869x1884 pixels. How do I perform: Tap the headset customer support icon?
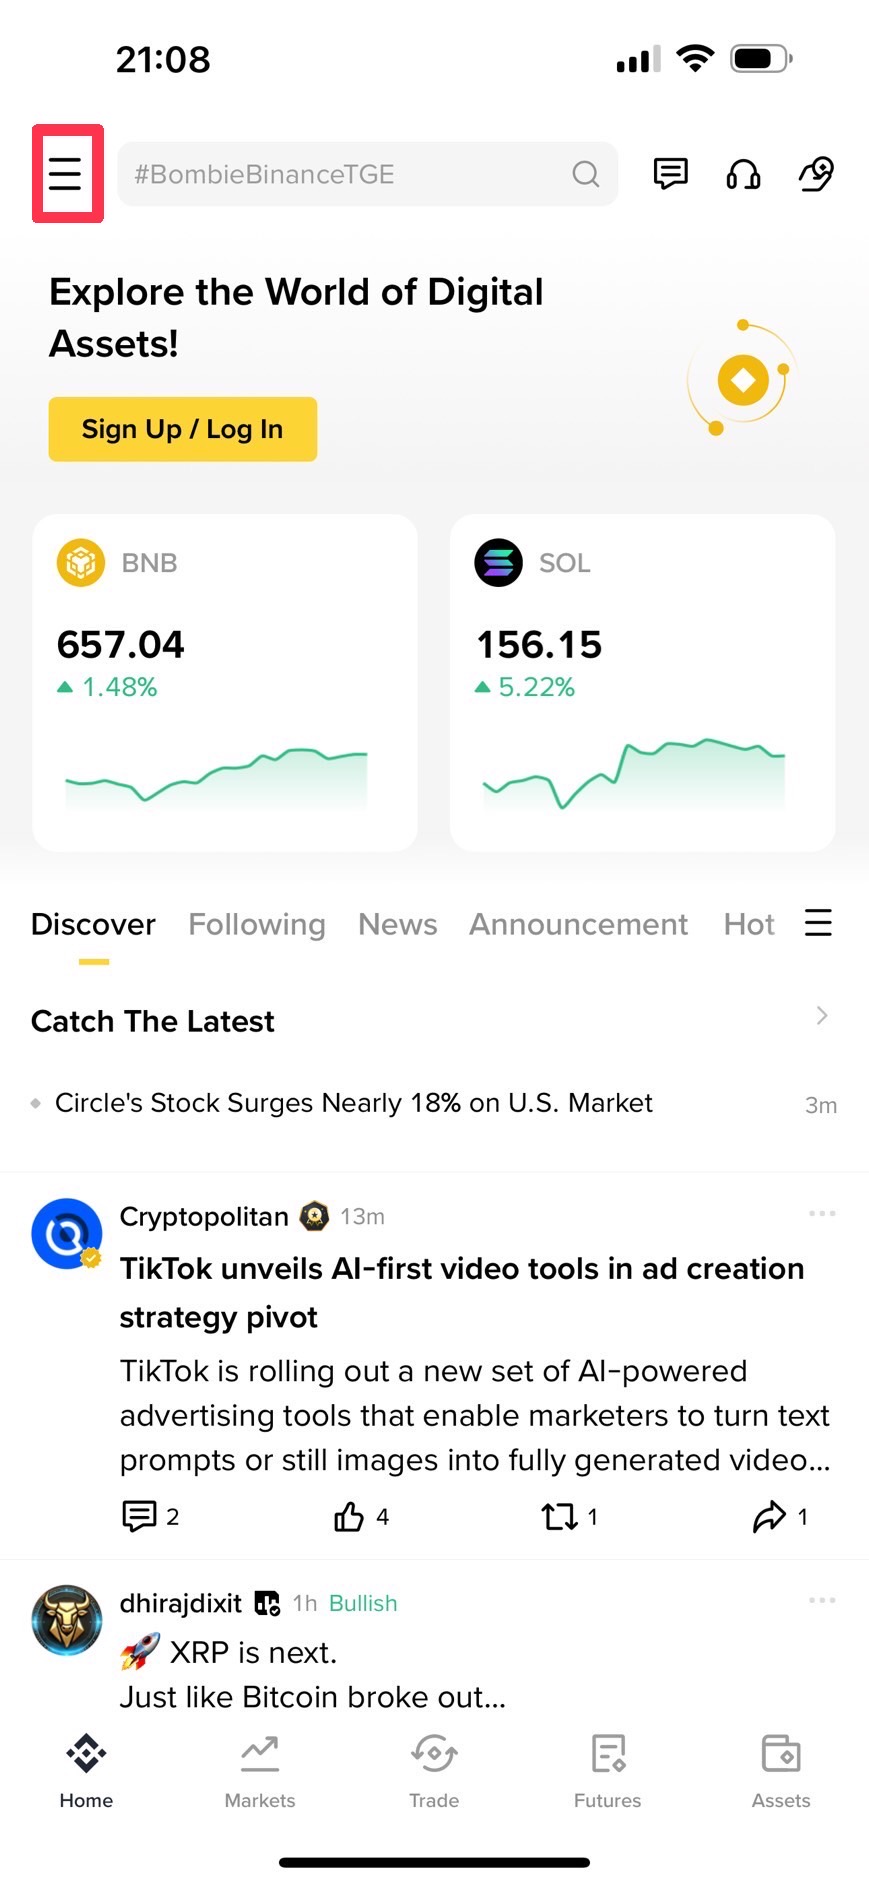click(x=743, y=174)
